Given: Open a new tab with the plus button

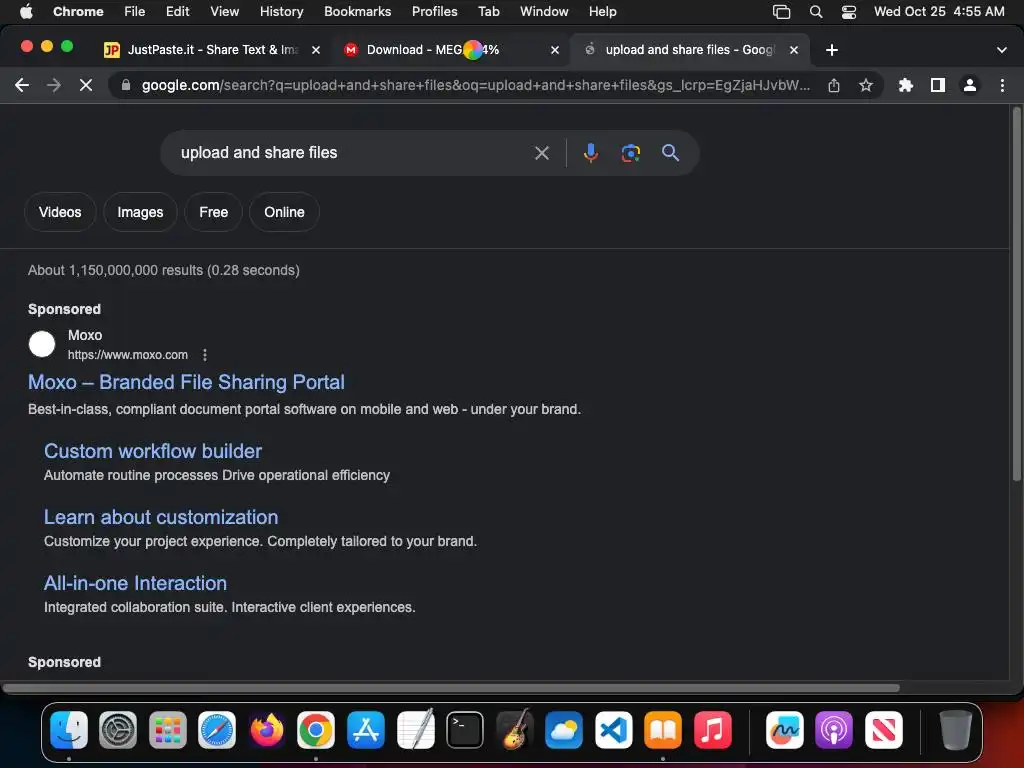Looking at the screenshot, I should click(831, 50).
